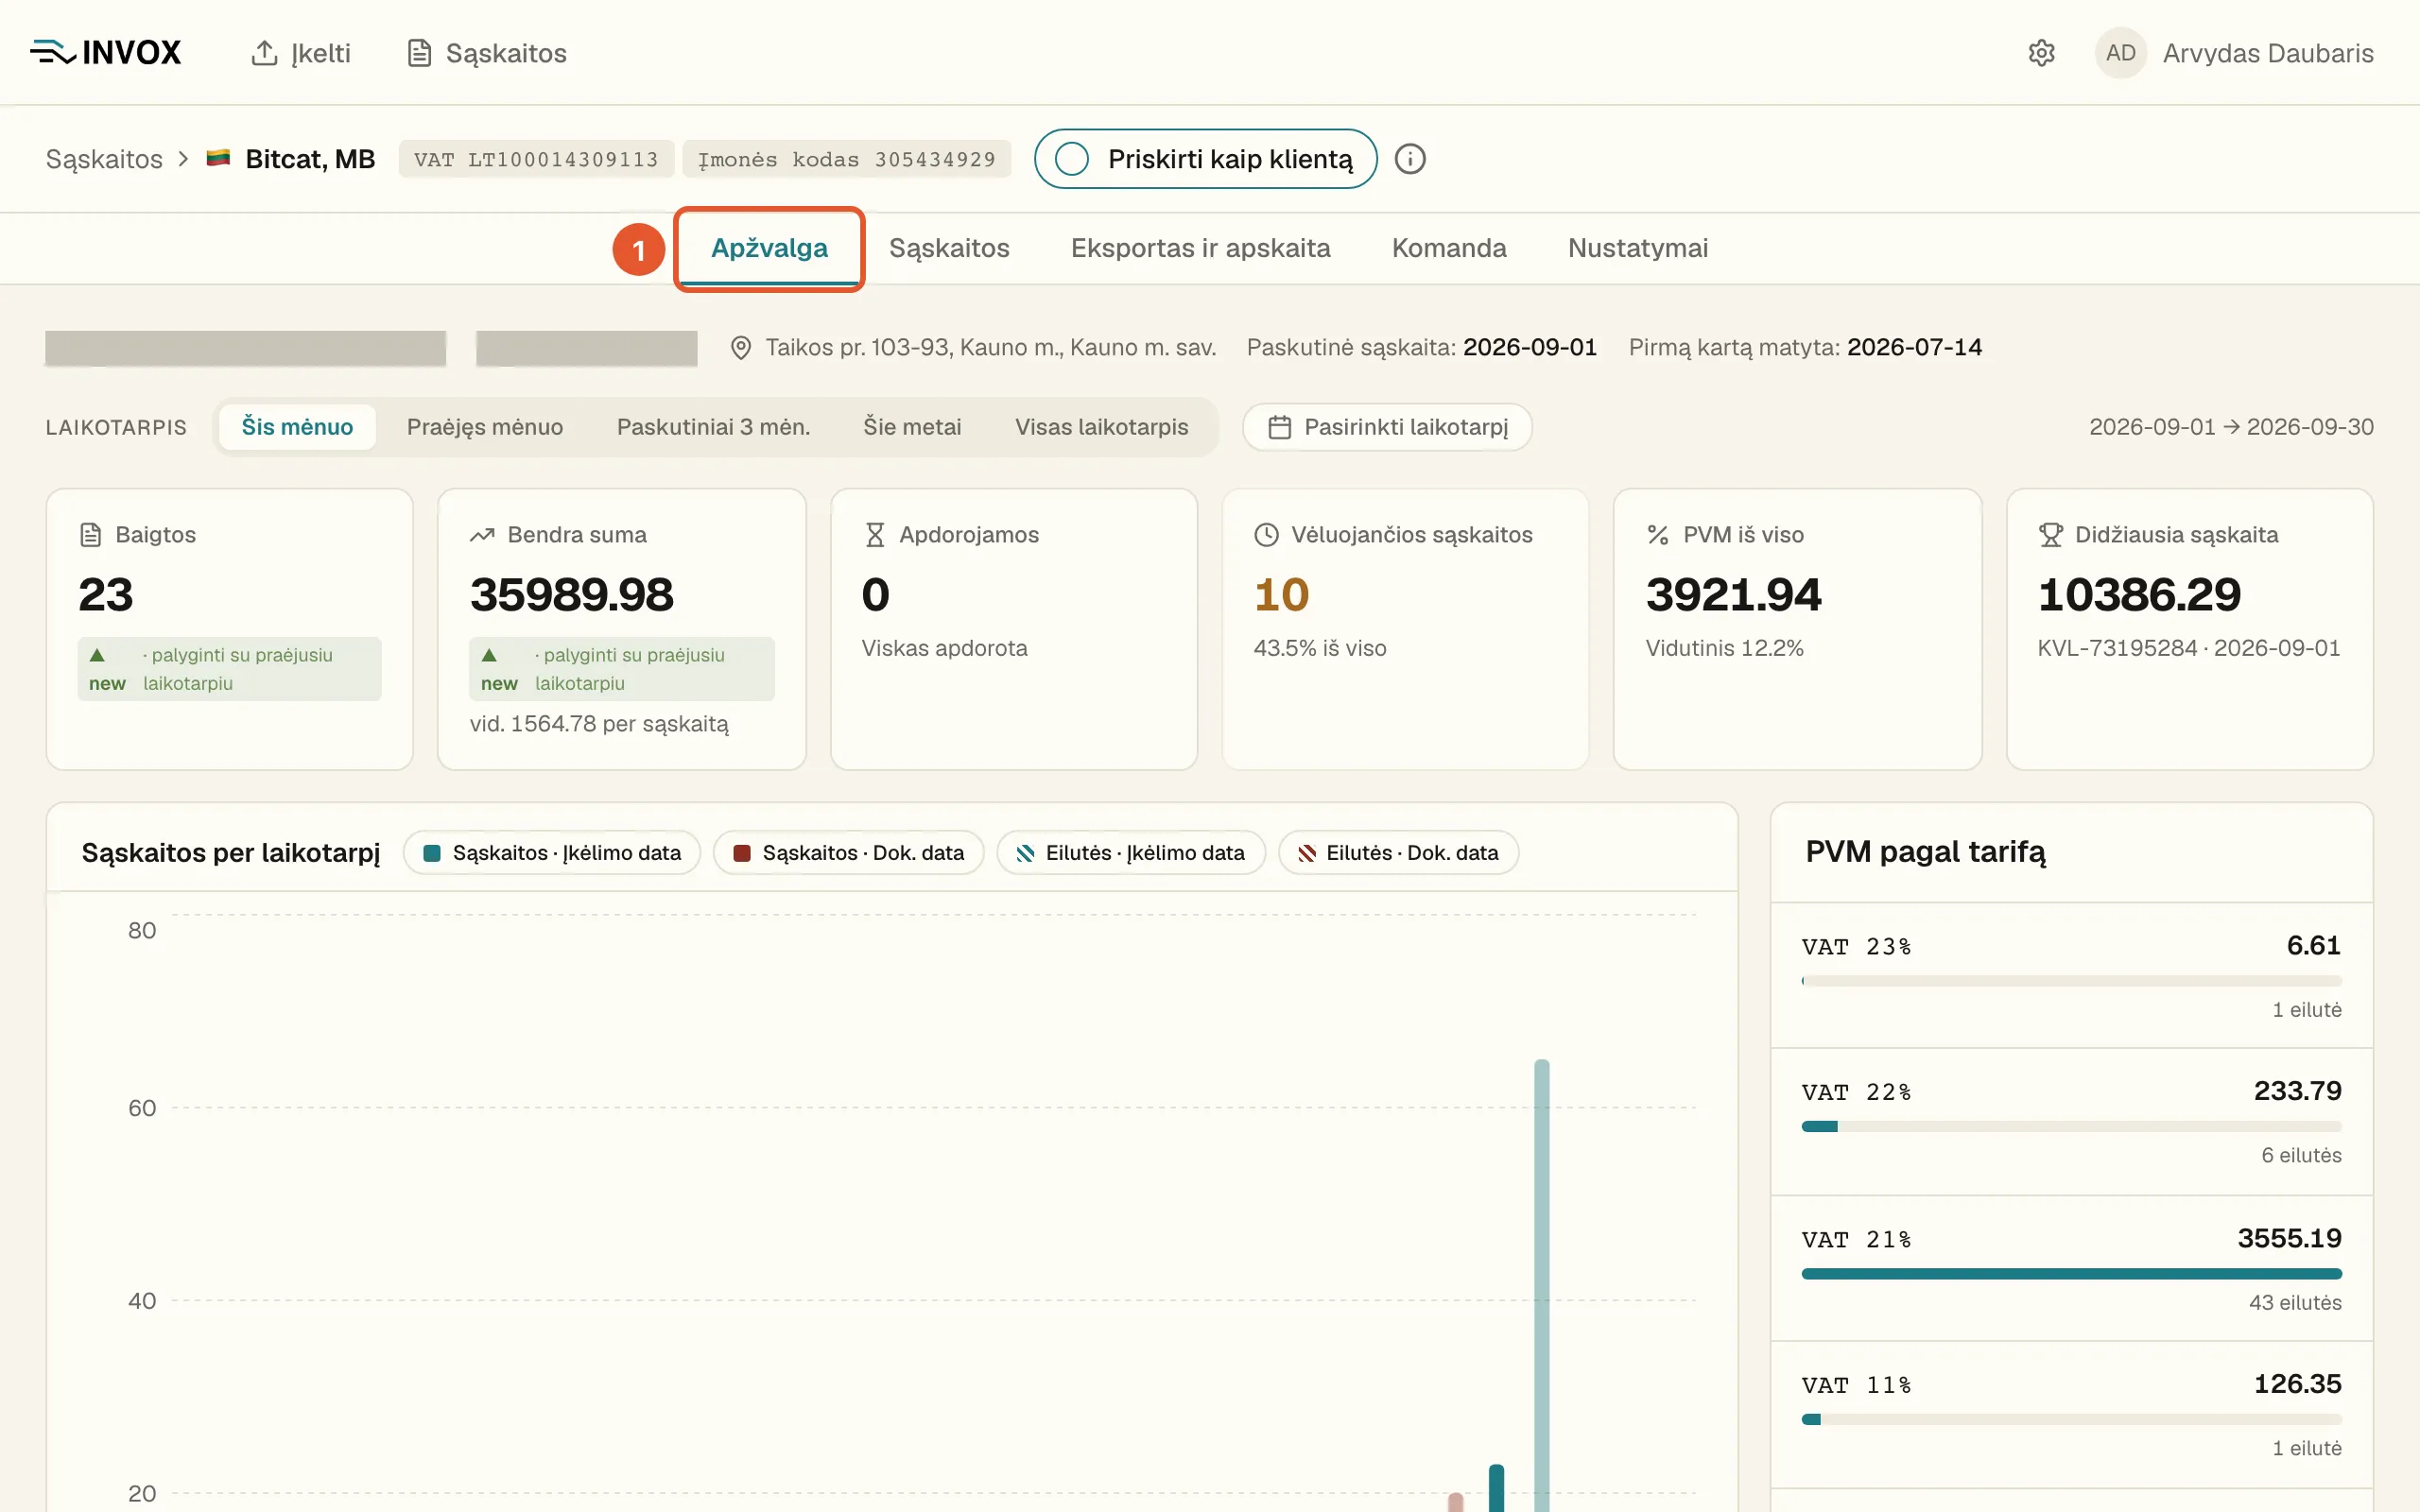The width and height of the screenshot is (2420, 1512).
Task: Click the PVM iš viso percent icon
Action: (x=1658, y=535)
